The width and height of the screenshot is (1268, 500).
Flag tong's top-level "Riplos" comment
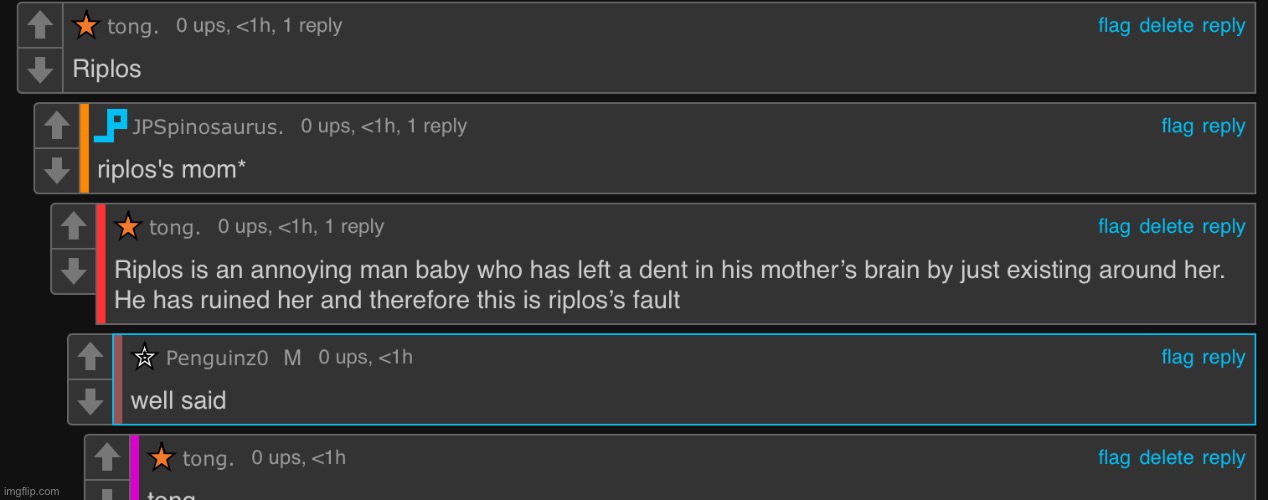(x=1114, y=26)
